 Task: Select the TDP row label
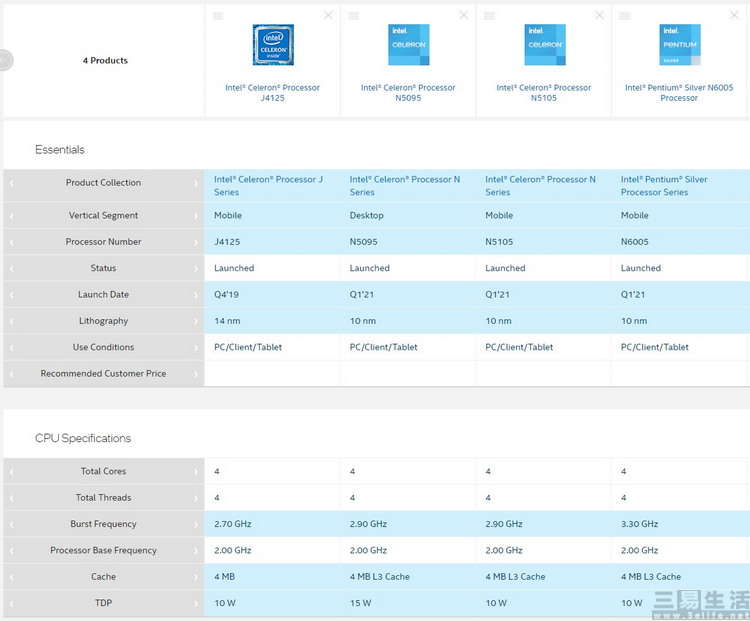(103, 603)
